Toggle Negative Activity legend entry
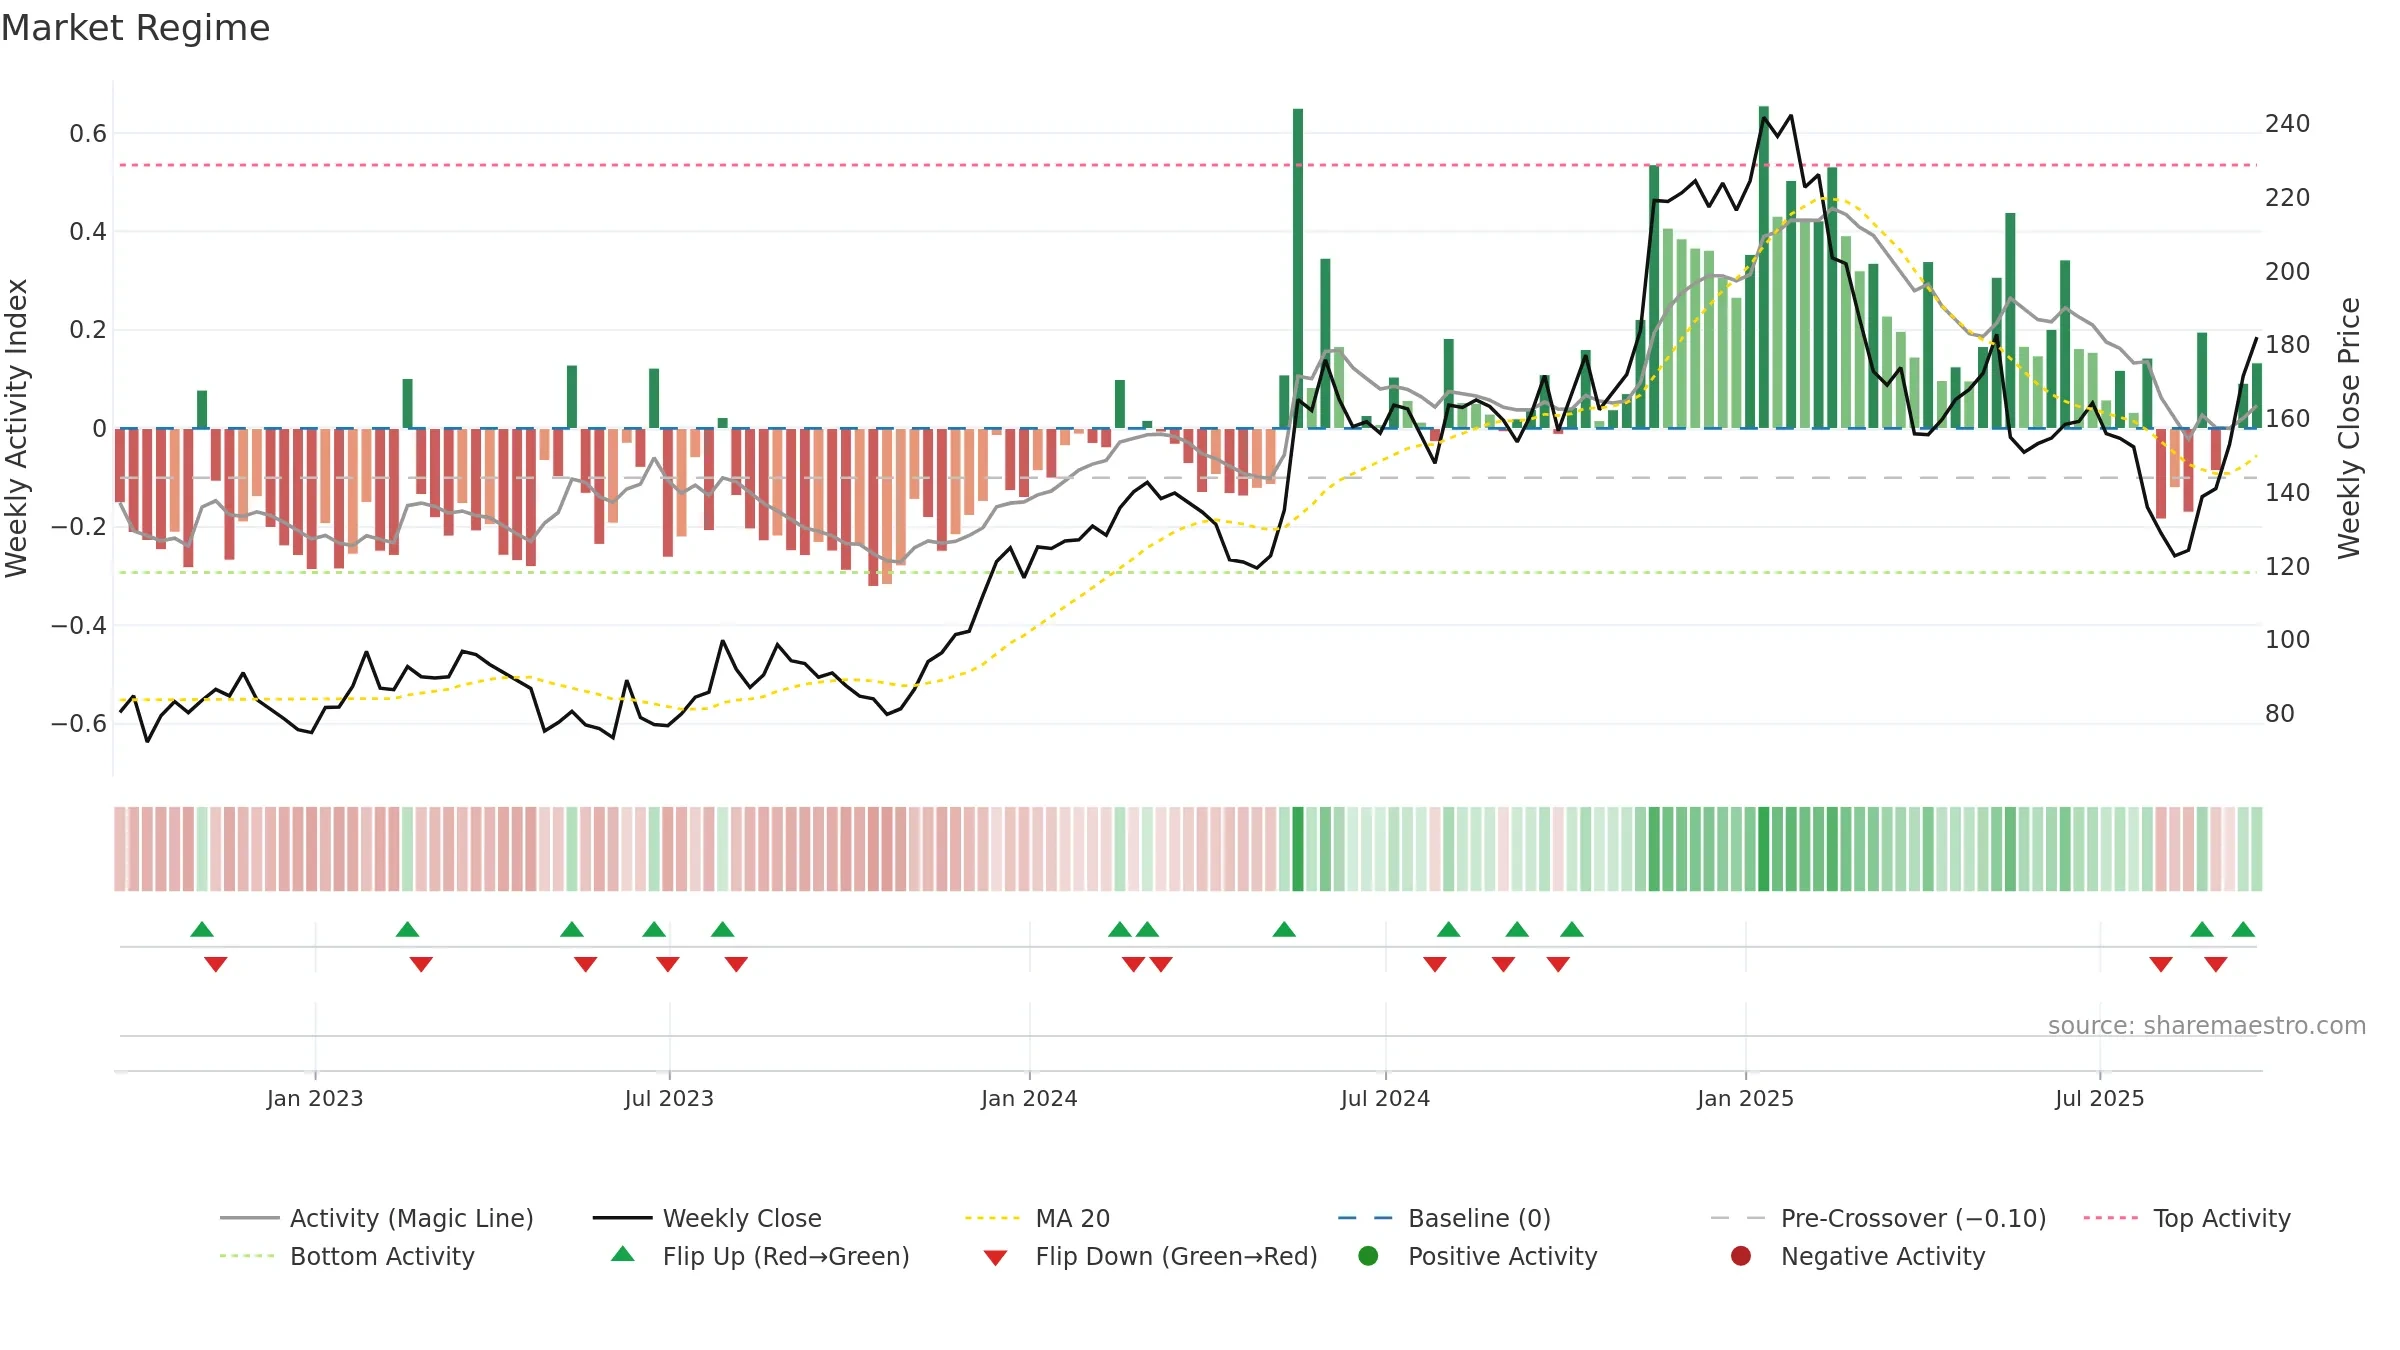The width and height of the screenshot is (2400, 1350). pyautogui.click(x=1857, y=1256)
